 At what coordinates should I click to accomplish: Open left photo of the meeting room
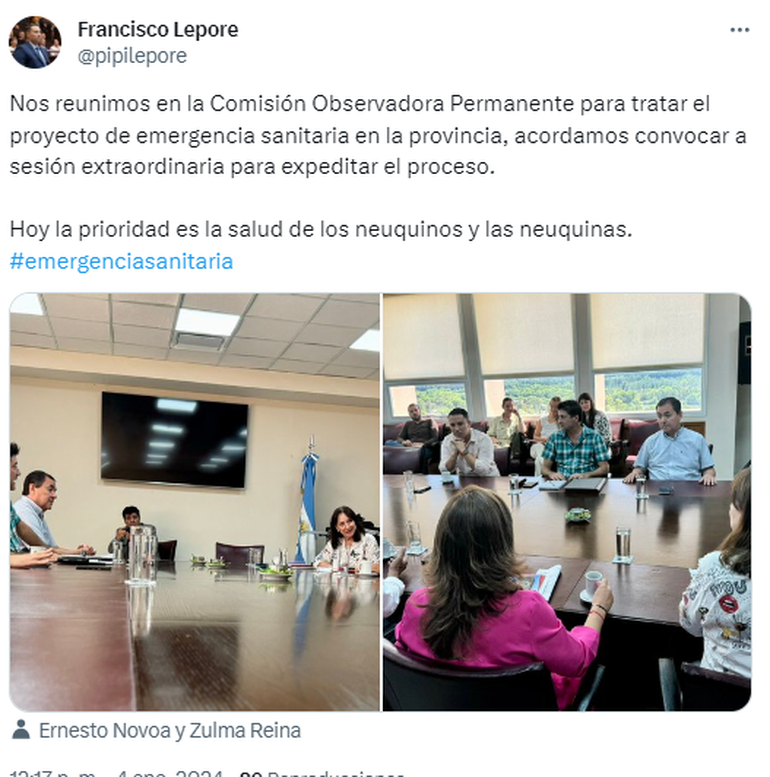195,502
